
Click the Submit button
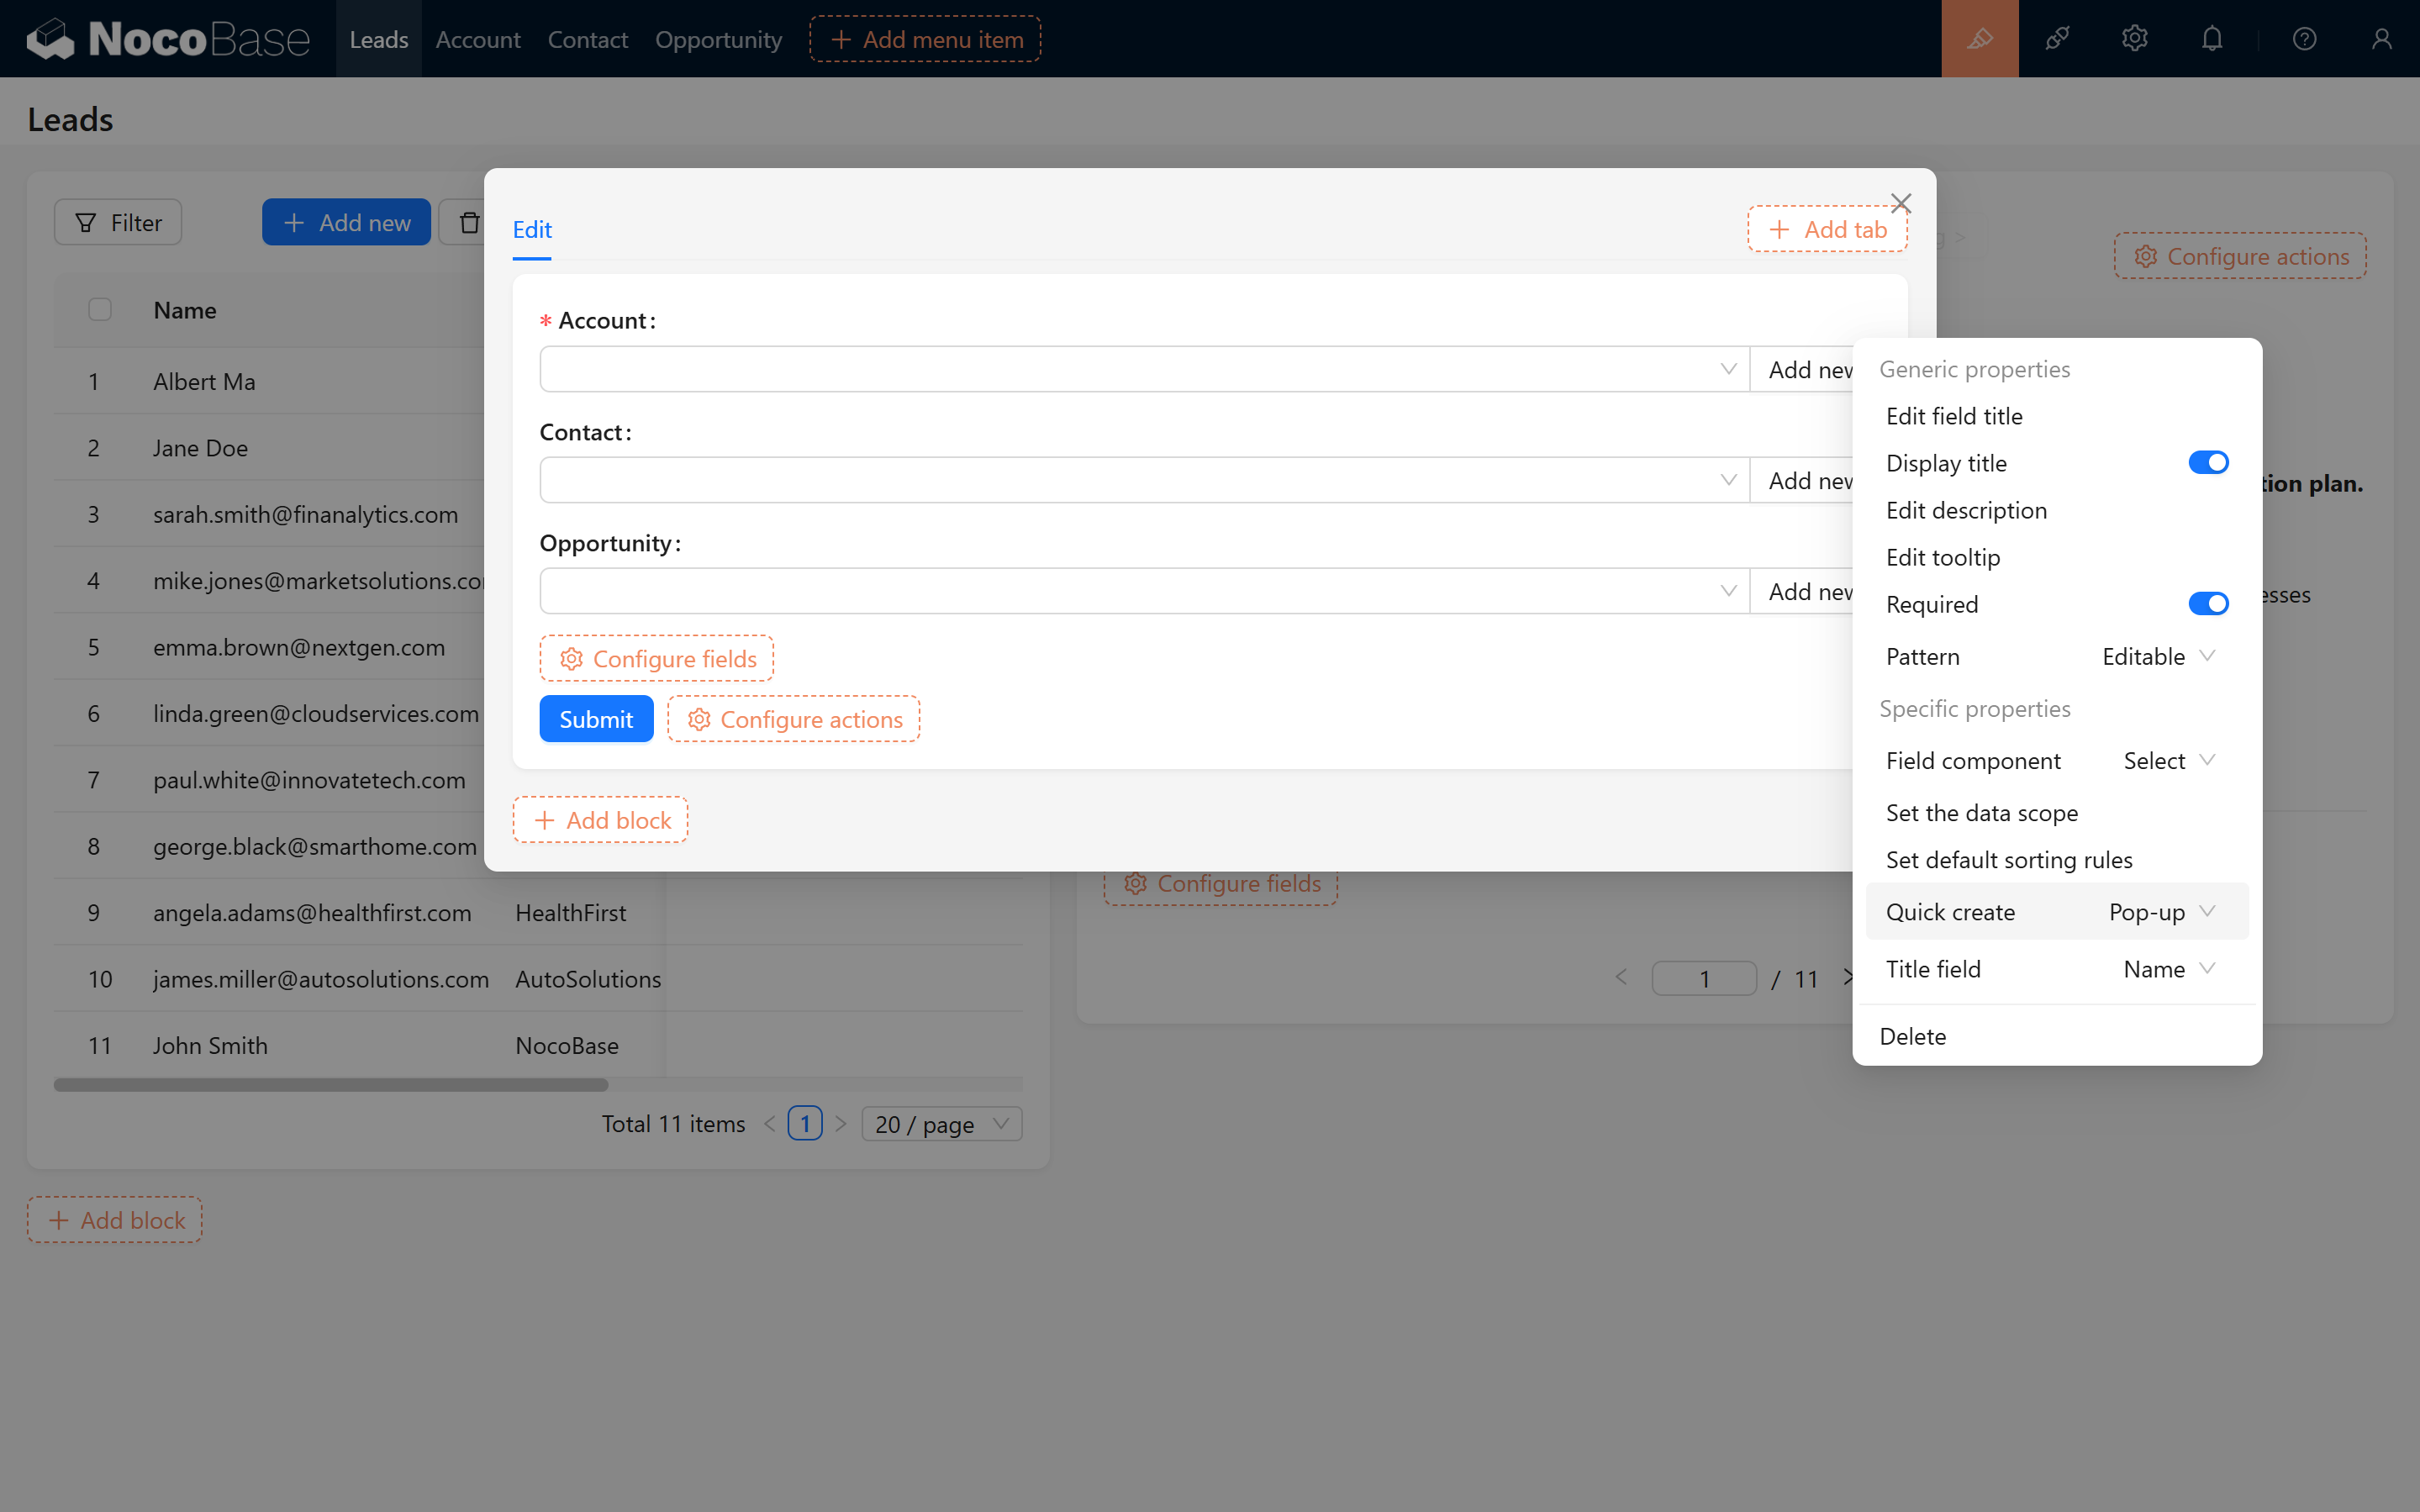(596, 719)
